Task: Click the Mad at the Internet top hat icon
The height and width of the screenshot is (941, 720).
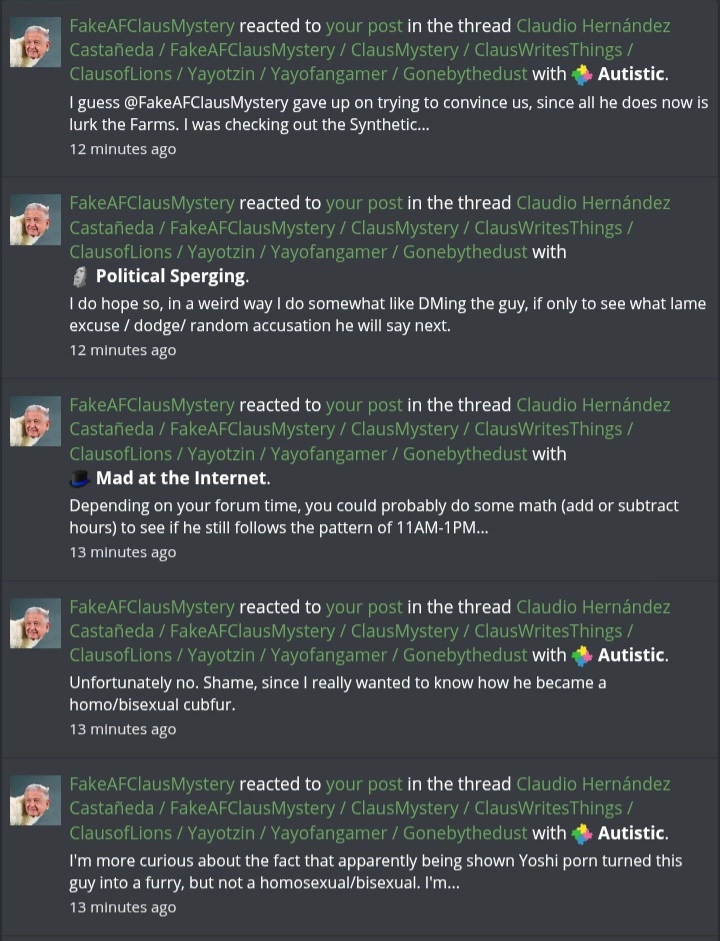Action: 80,478
